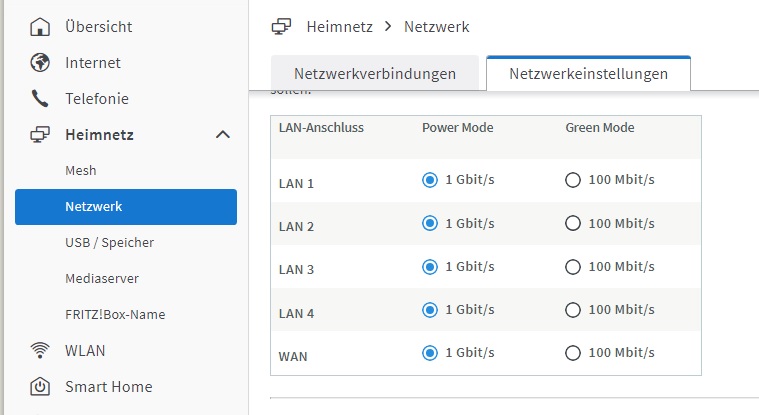Open the Mediaserver page
Viewport: 759px width, 415px height.
pos(101,279)
